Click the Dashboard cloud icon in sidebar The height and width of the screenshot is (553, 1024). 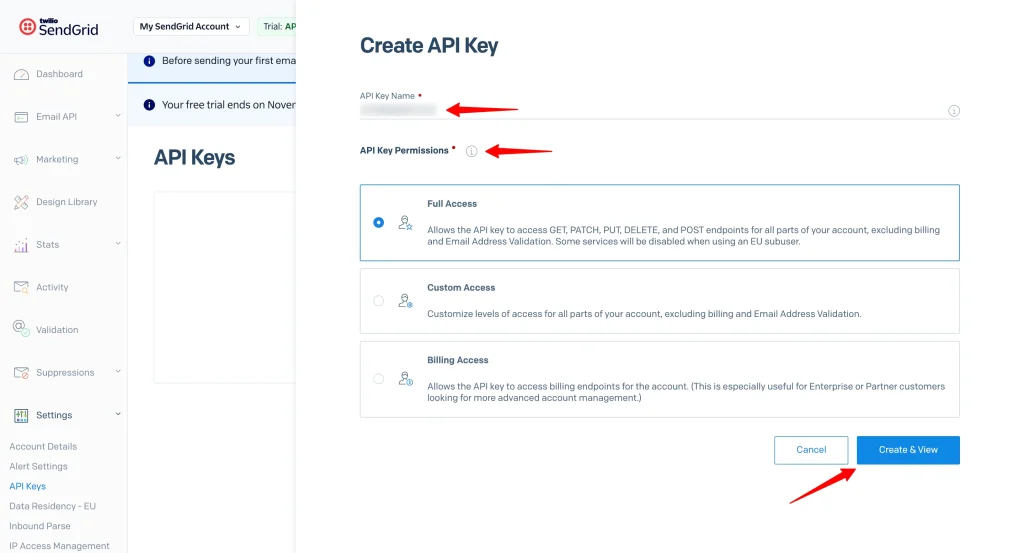click(x=21, y=74)
